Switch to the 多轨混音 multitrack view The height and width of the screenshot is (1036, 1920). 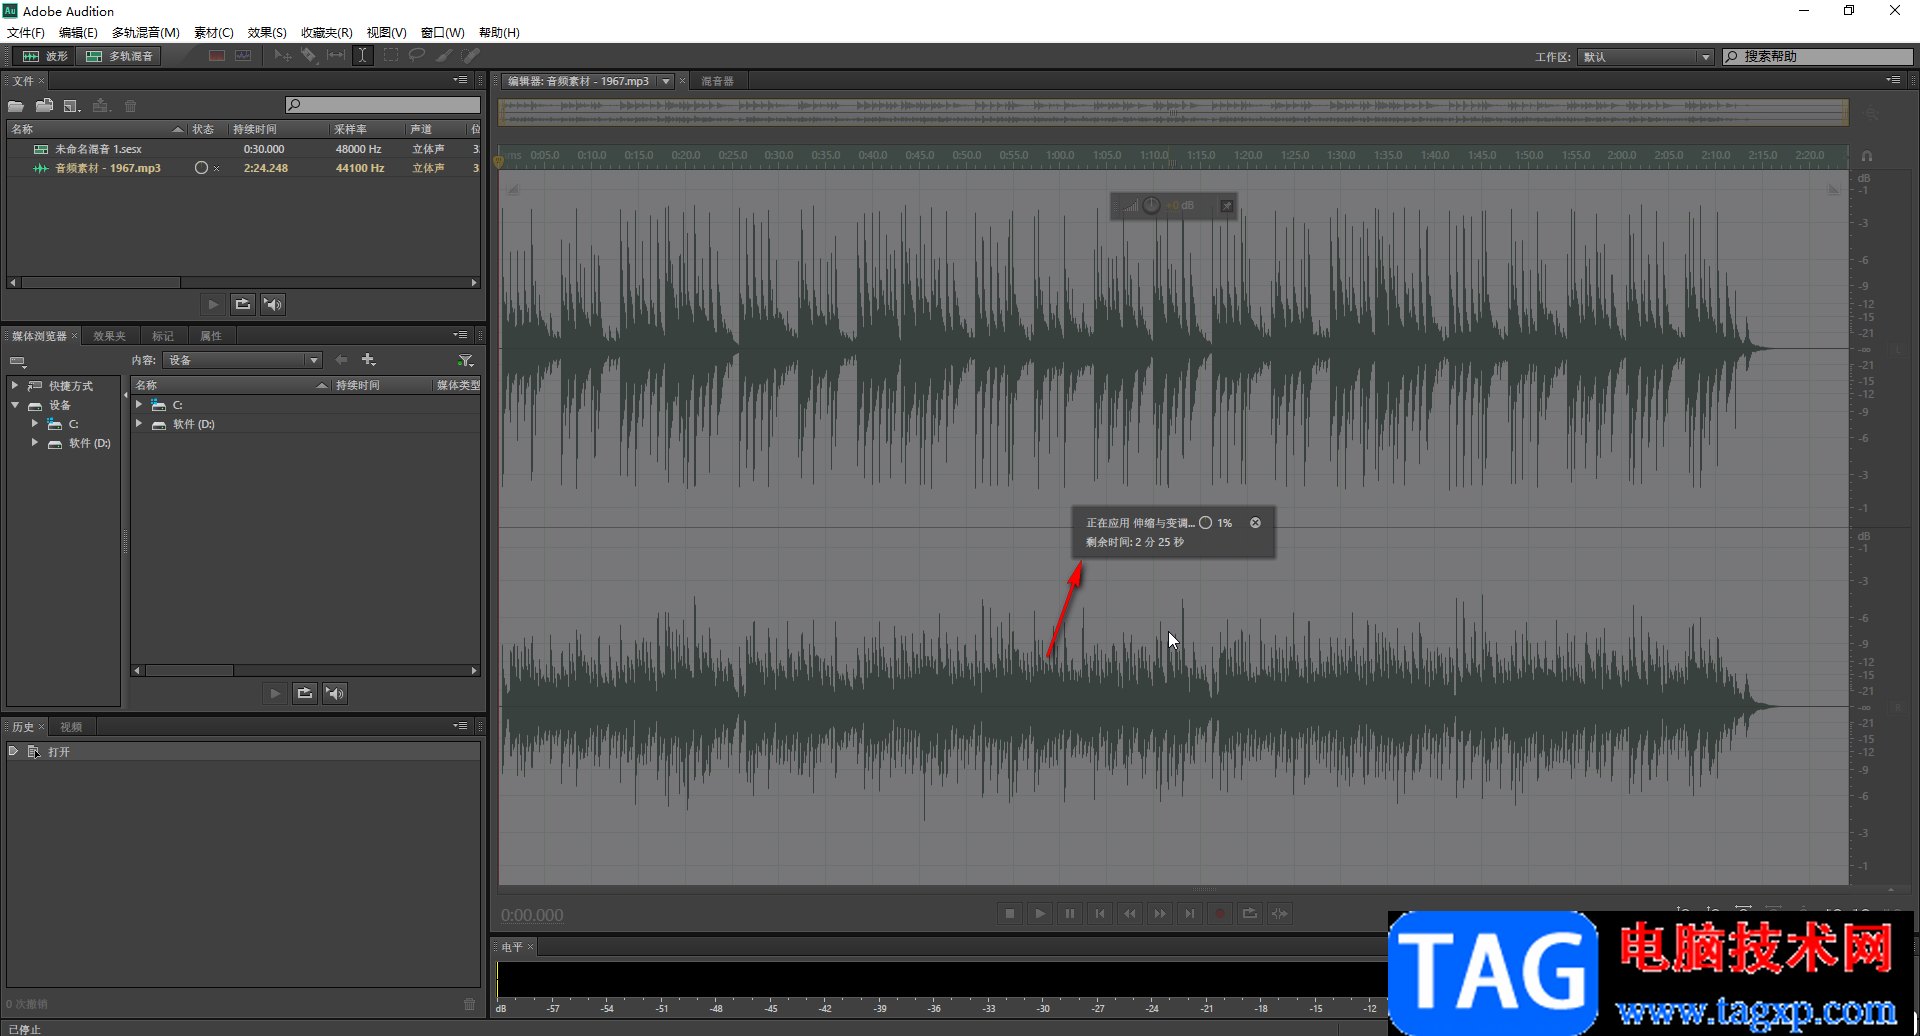pyautogui.click(x=119, y=56)
